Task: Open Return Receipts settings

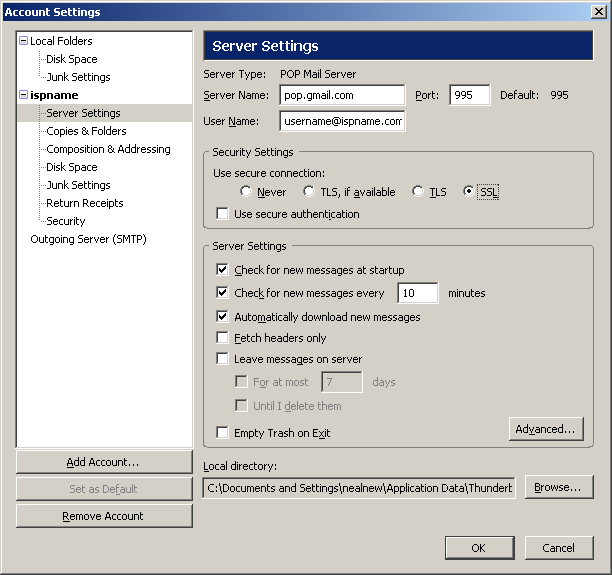Action: pos(84,203)
